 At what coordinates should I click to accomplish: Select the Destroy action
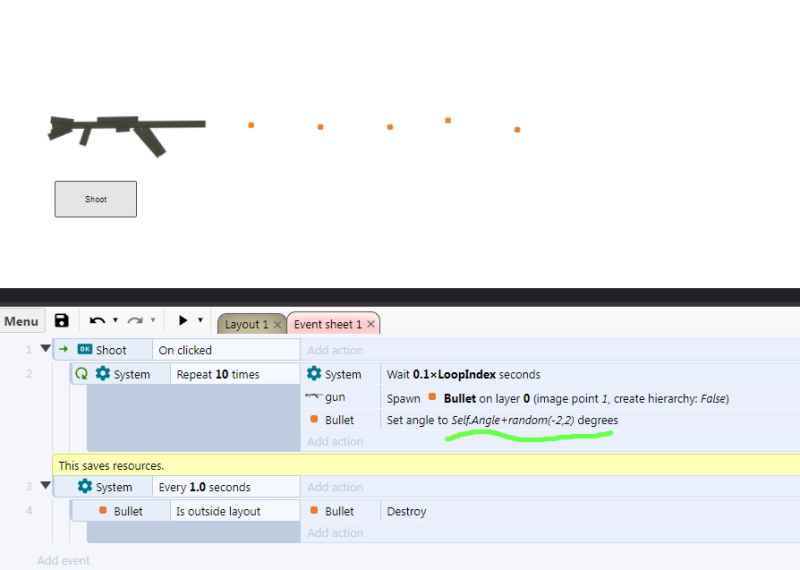click(406, 511)
